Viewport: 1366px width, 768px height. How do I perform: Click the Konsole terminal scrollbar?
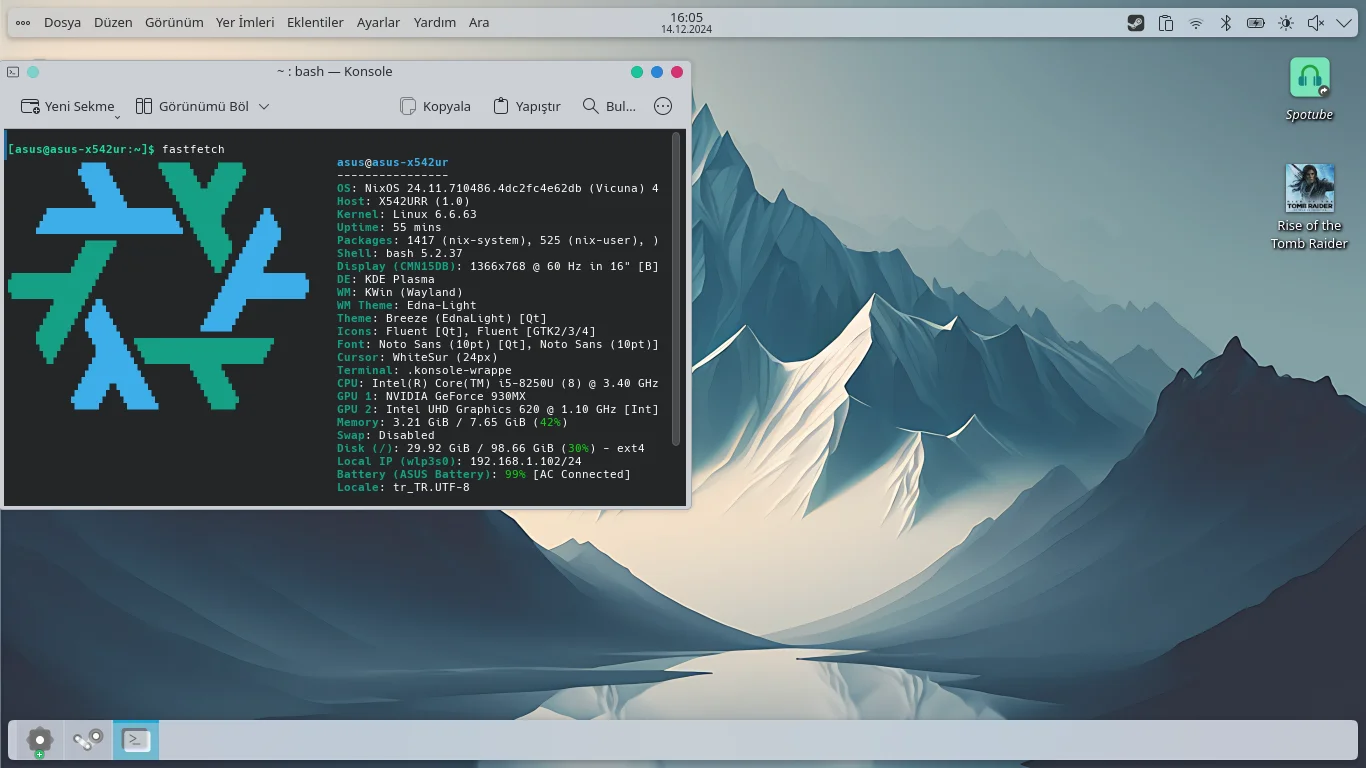676,289
